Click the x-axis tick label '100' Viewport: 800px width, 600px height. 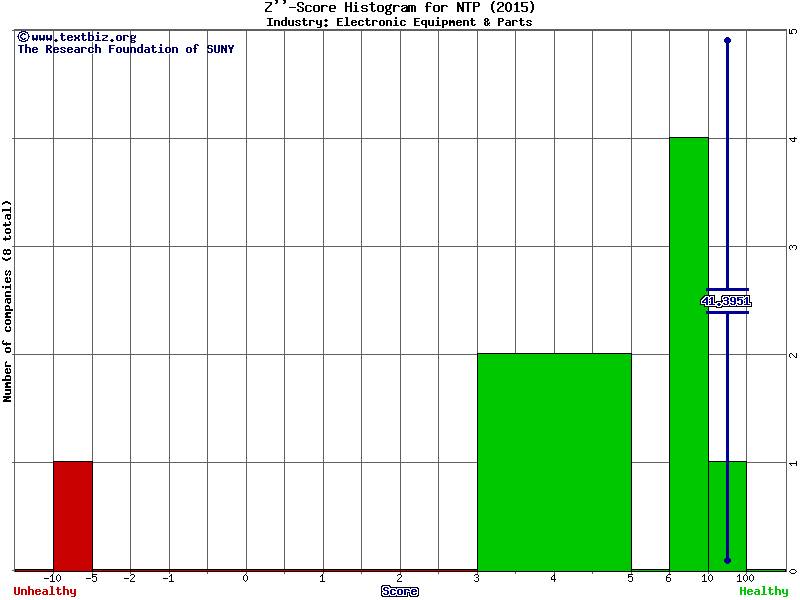pos(745,578)
